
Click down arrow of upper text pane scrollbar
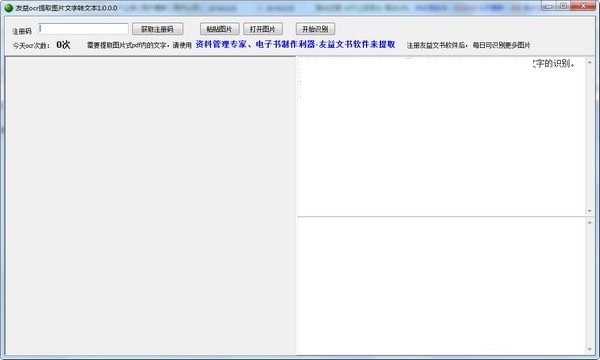pyautogui.click(x=589, y=211)
